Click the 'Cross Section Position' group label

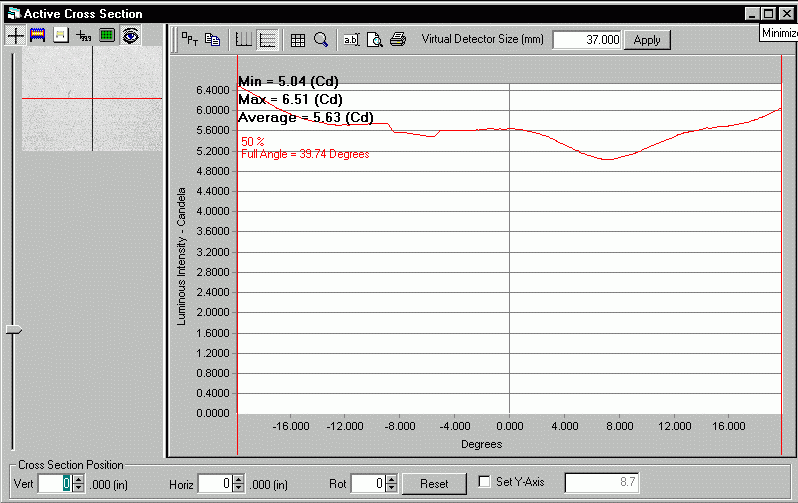[x=71, y=465]
